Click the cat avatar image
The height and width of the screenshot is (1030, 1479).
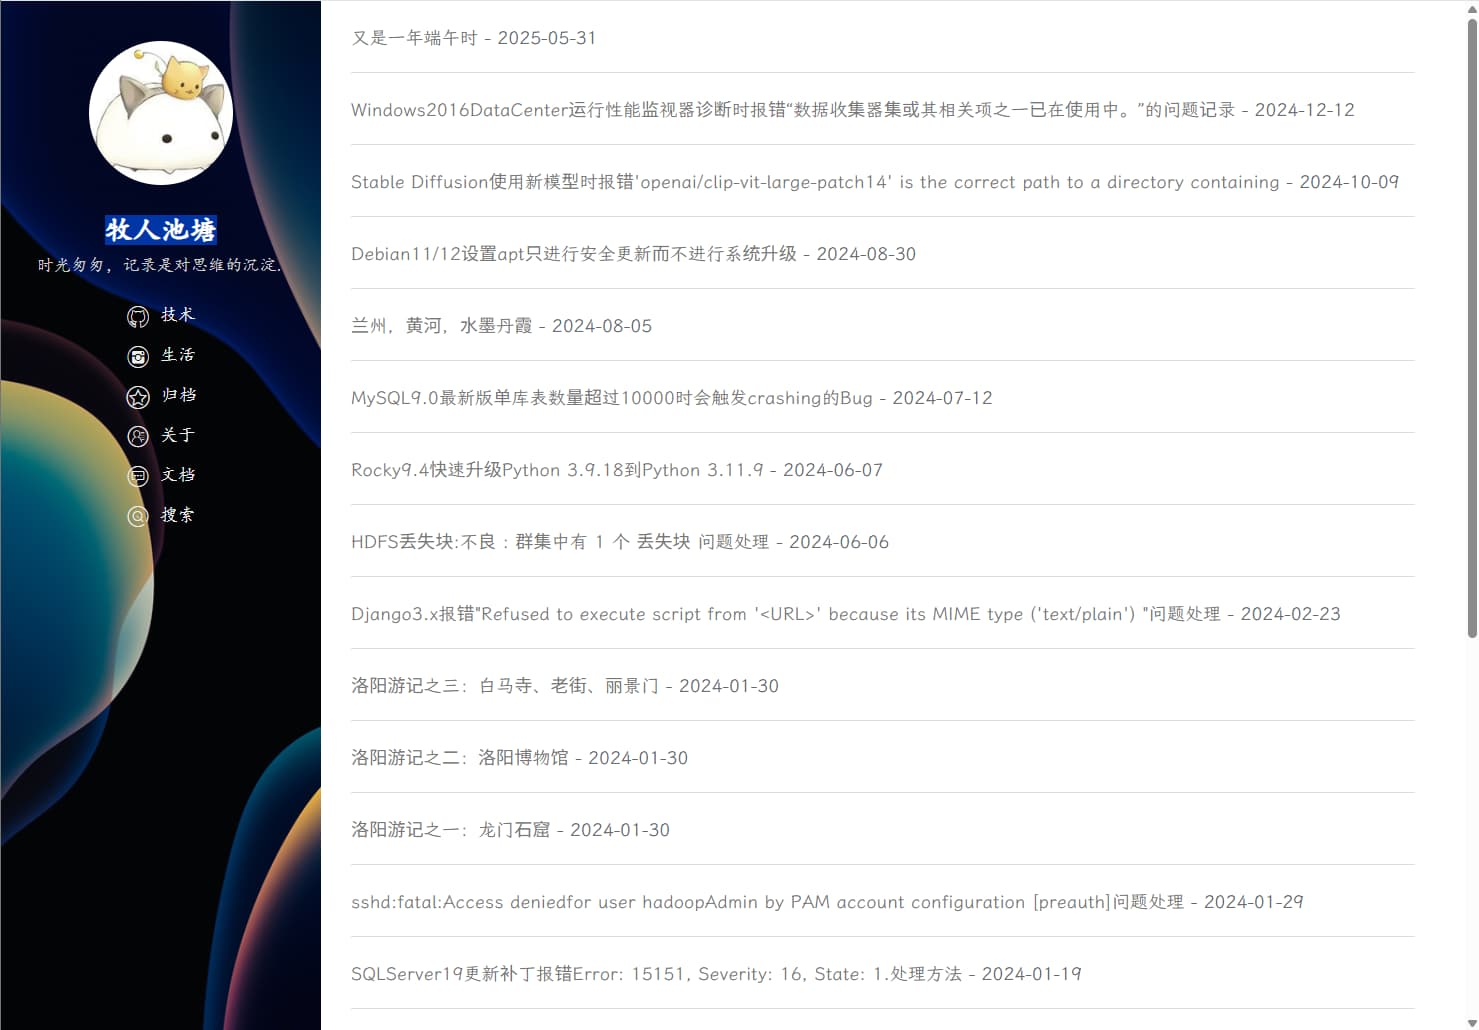[x=161, y=113]
